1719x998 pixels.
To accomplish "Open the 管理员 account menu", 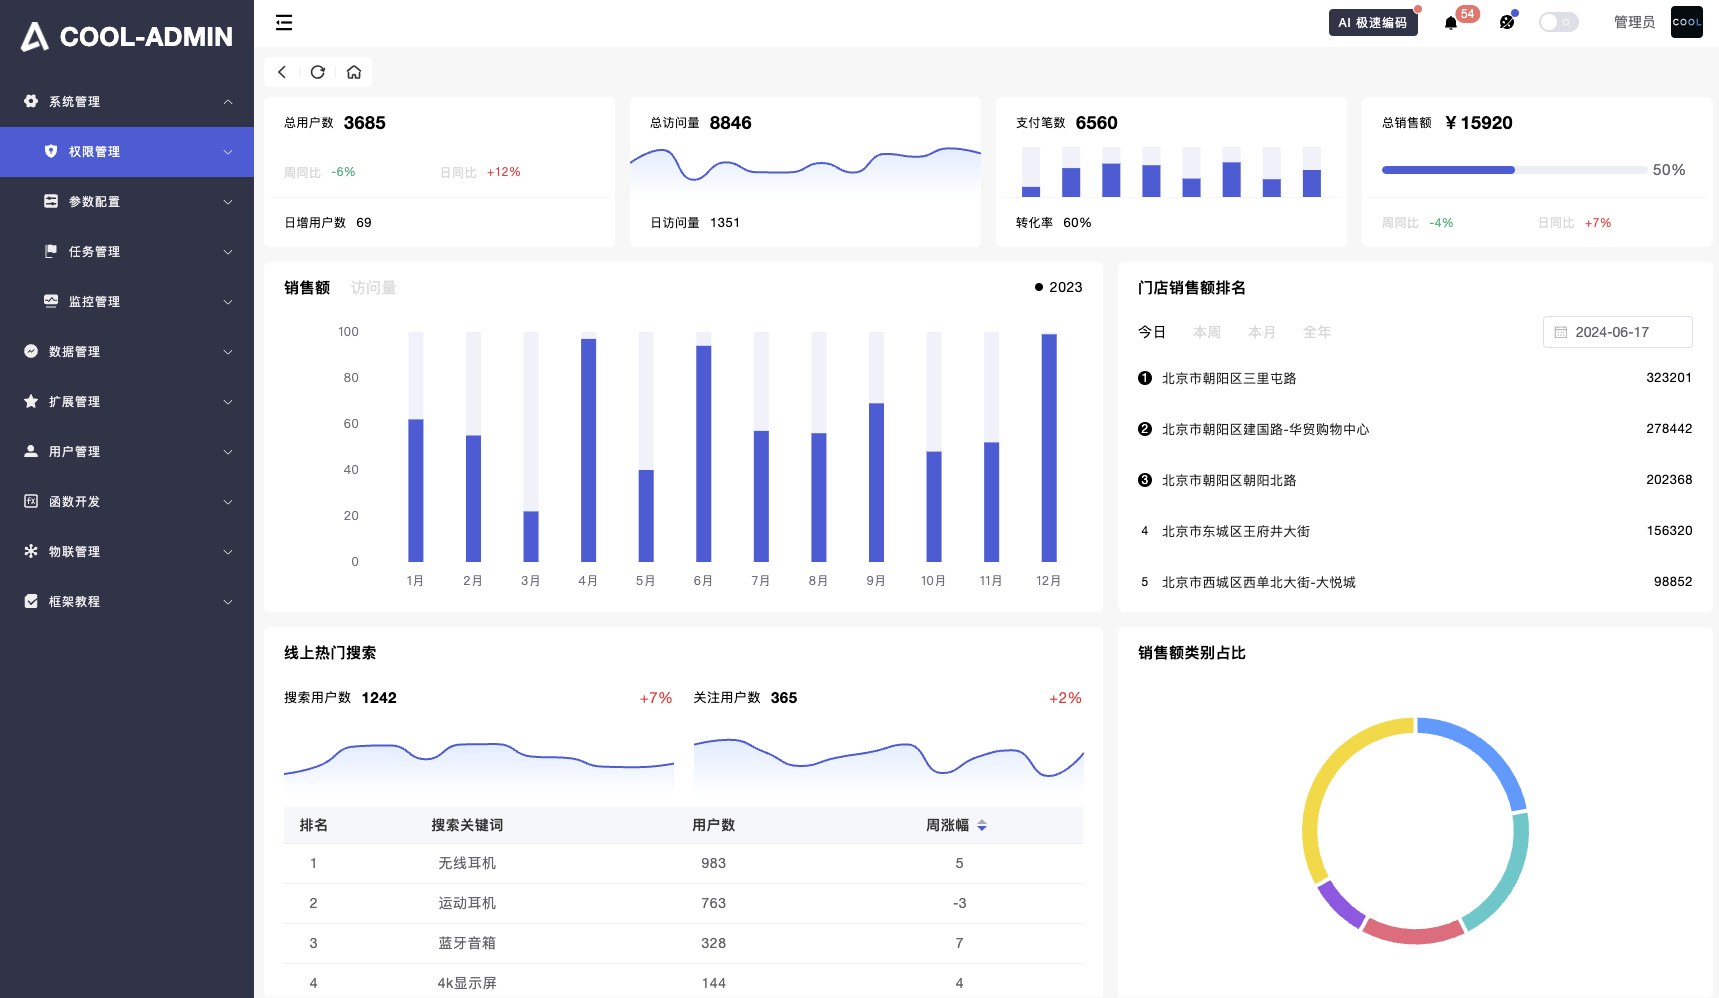I will (x=1634, y=21).
